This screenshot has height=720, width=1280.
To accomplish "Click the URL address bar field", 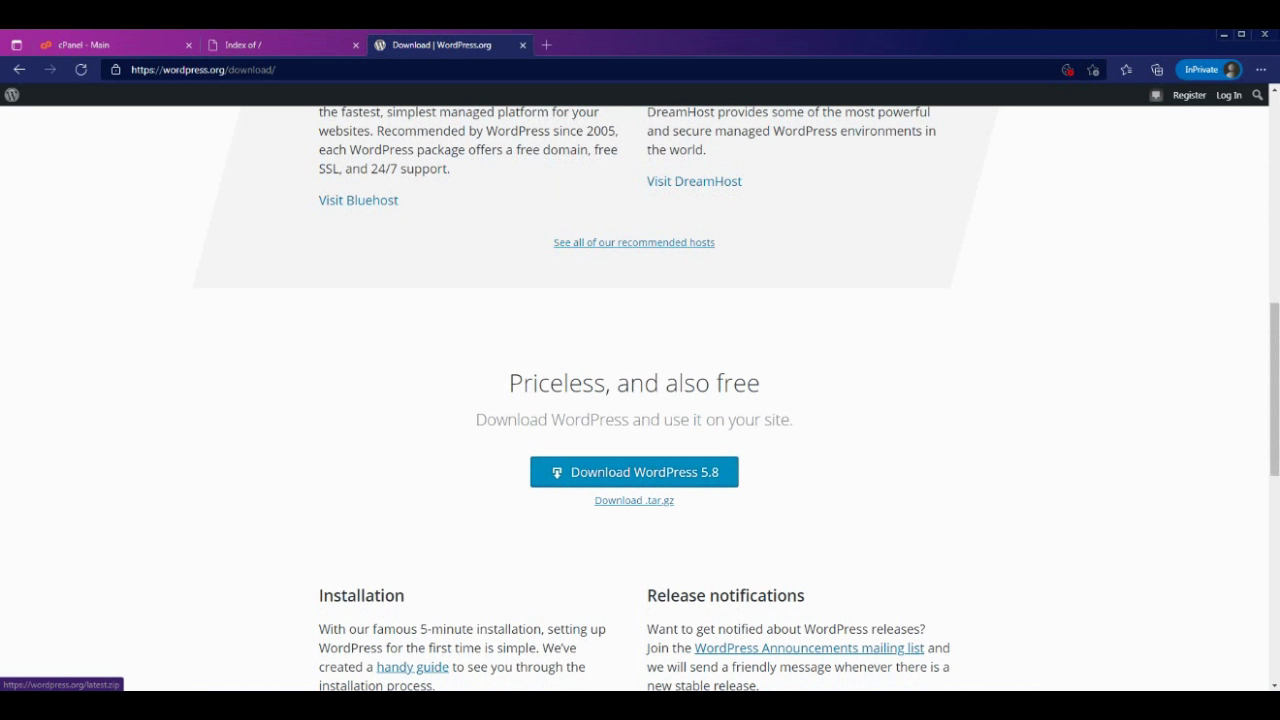I will [x=580, y=70].
